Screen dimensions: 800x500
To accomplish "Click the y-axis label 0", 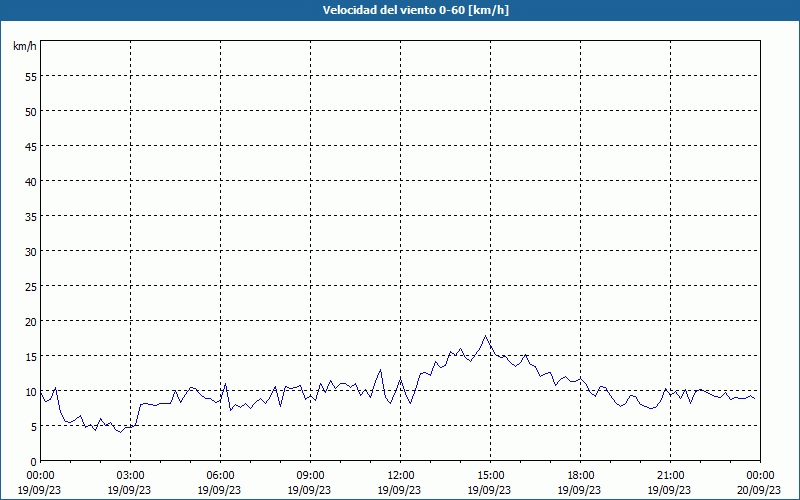I will (34, 462).
